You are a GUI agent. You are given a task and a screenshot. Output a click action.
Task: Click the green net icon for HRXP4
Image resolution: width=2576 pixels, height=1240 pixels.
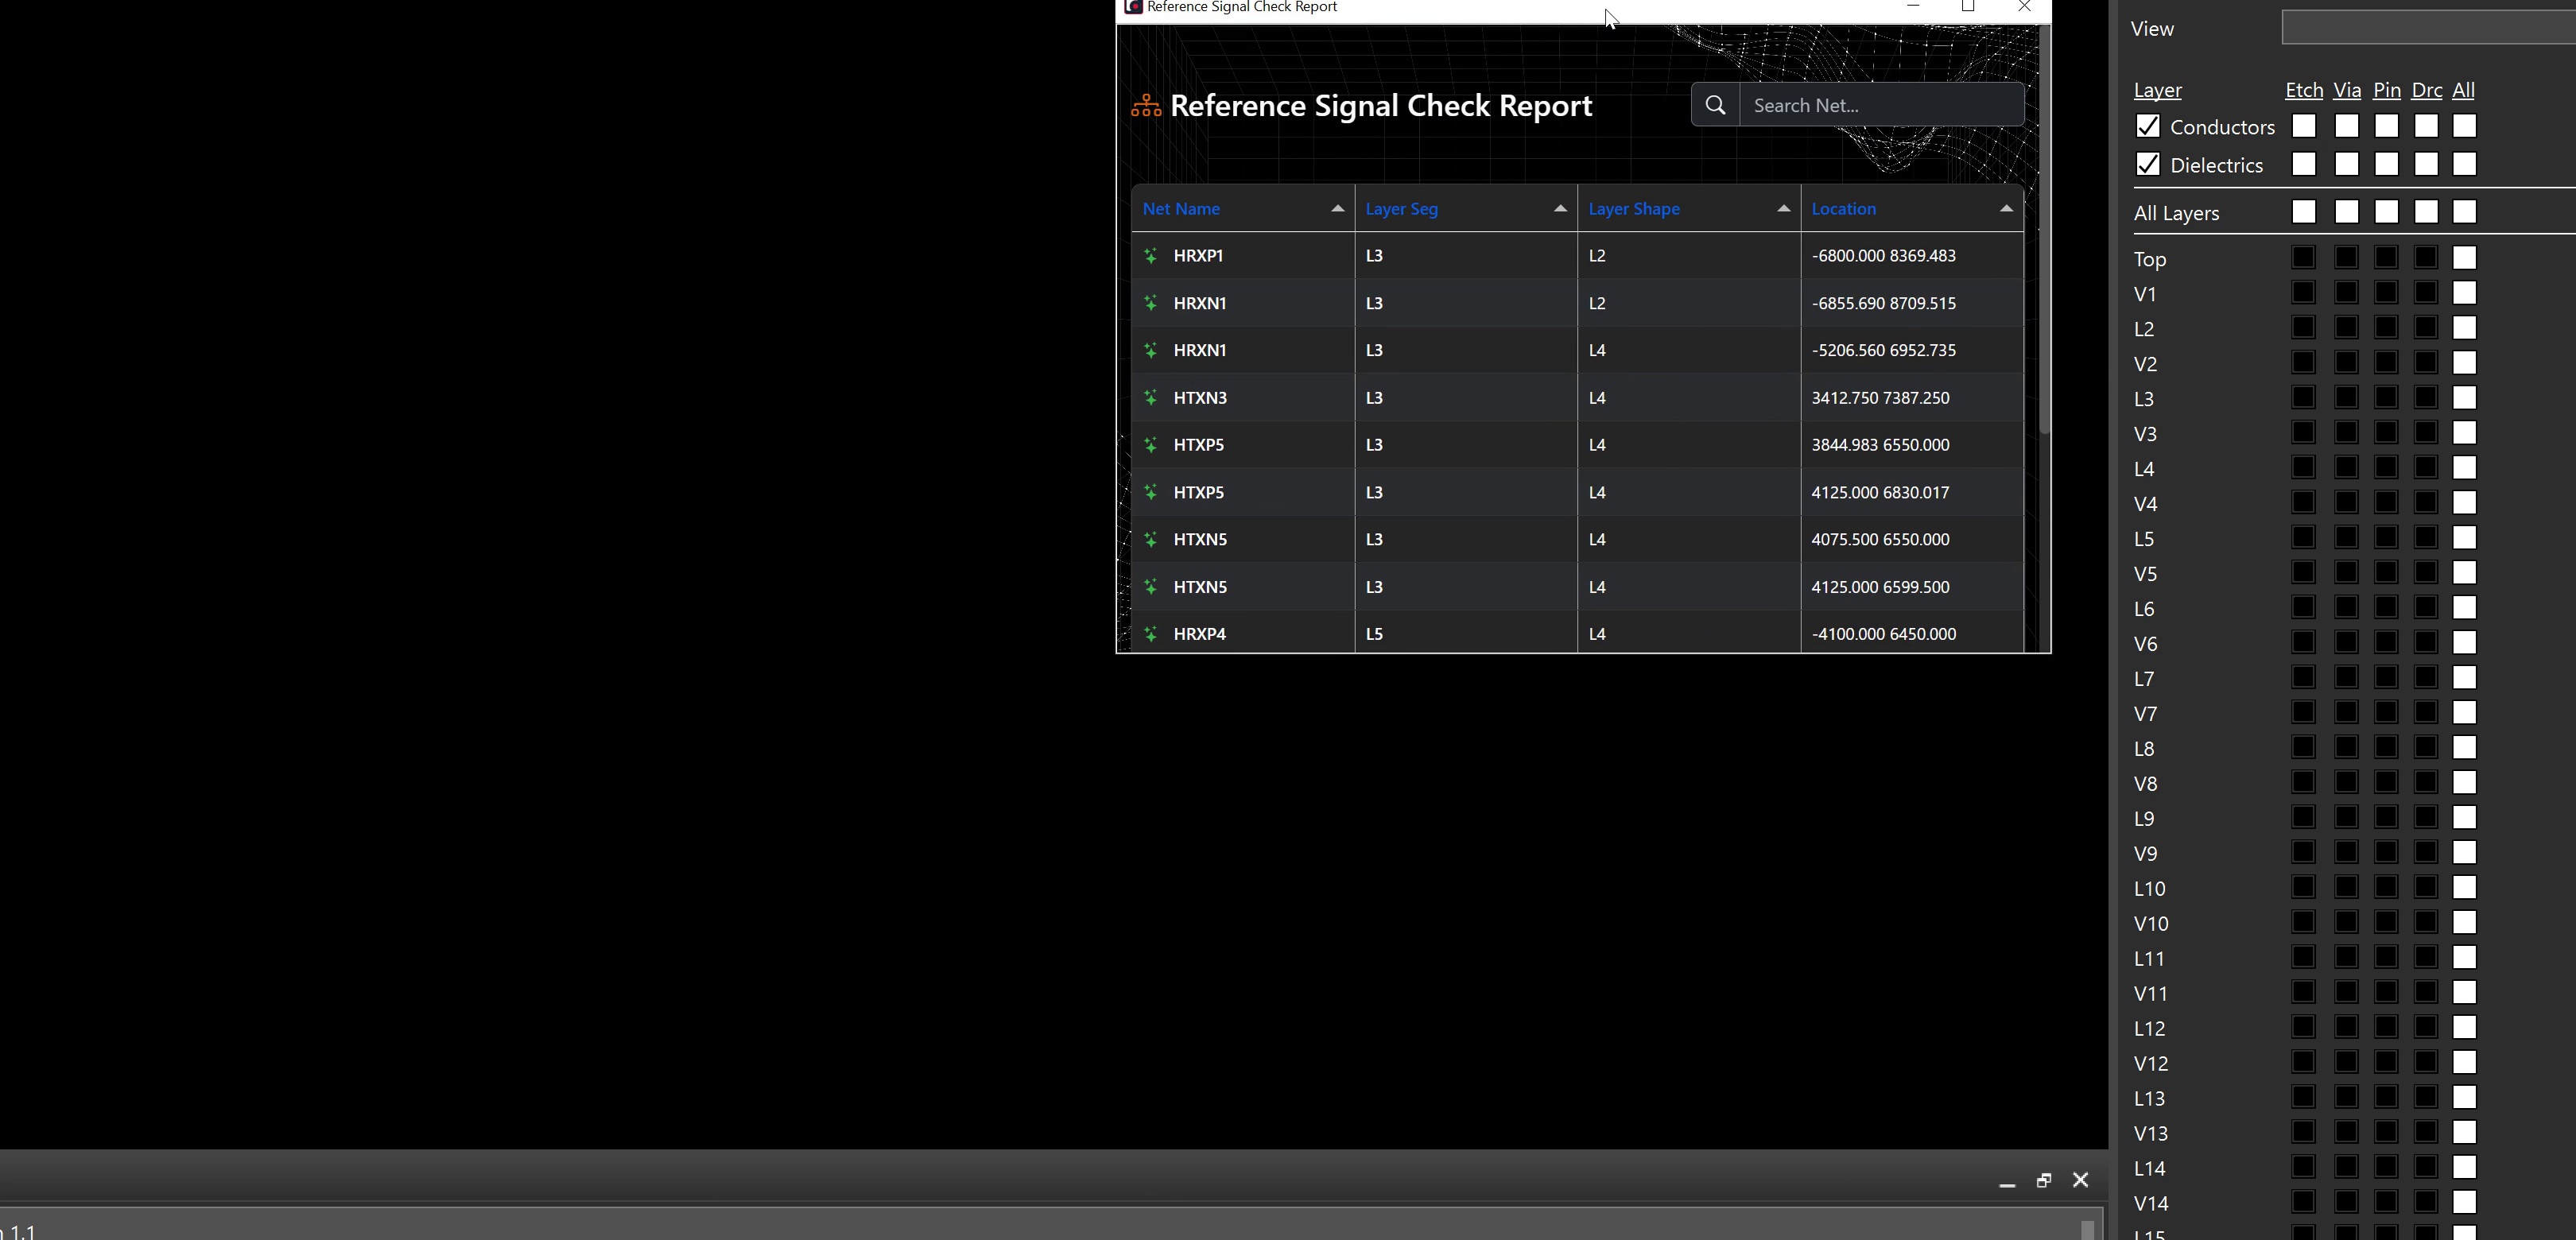click(x=1151, y=634)
